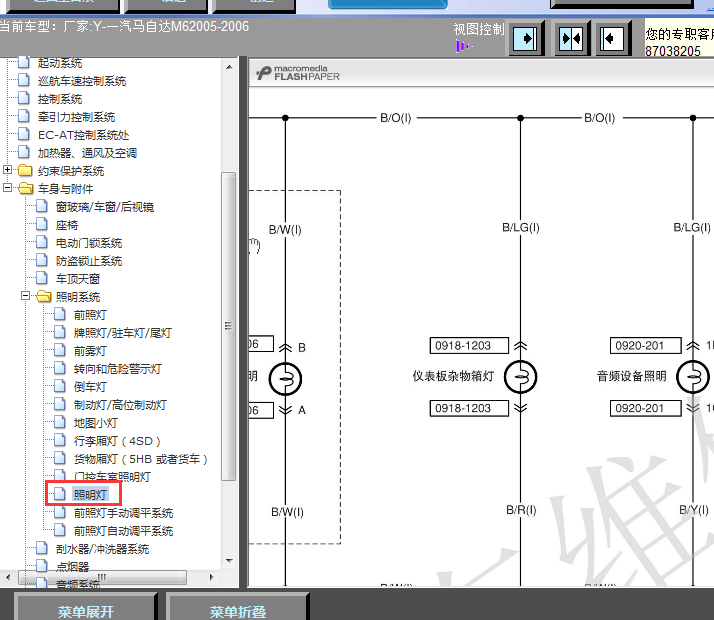Click the document icon beside 前照灯
714x620 pixels.
[x=60, y=314]
